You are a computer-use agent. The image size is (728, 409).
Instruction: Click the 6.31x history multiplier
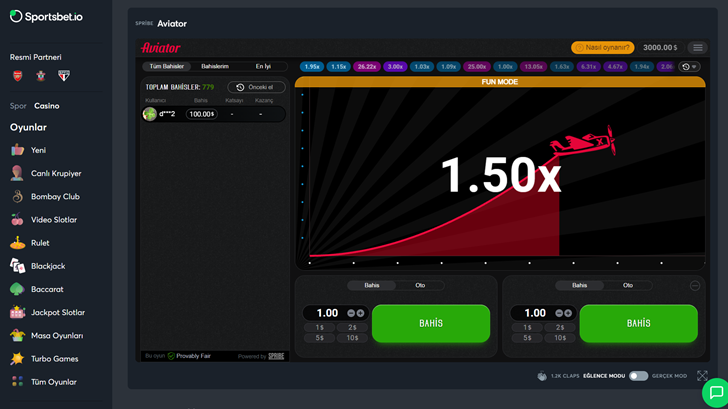tap(589, 67)
